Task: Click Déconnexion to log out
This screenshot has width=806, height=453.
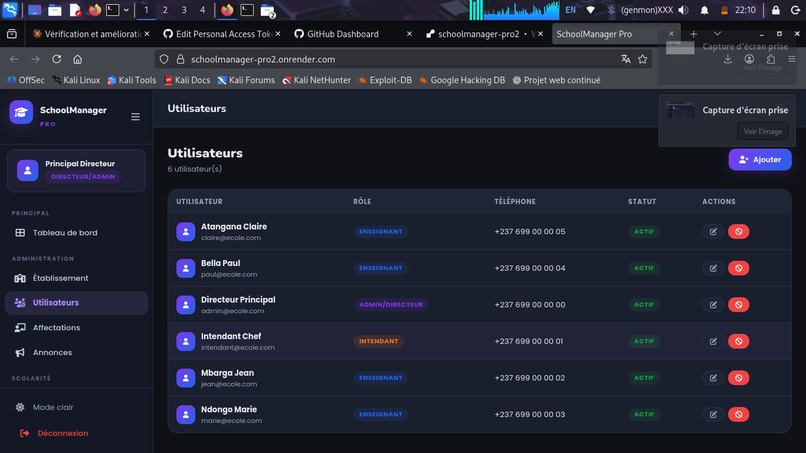Action: tap(76, 433)
